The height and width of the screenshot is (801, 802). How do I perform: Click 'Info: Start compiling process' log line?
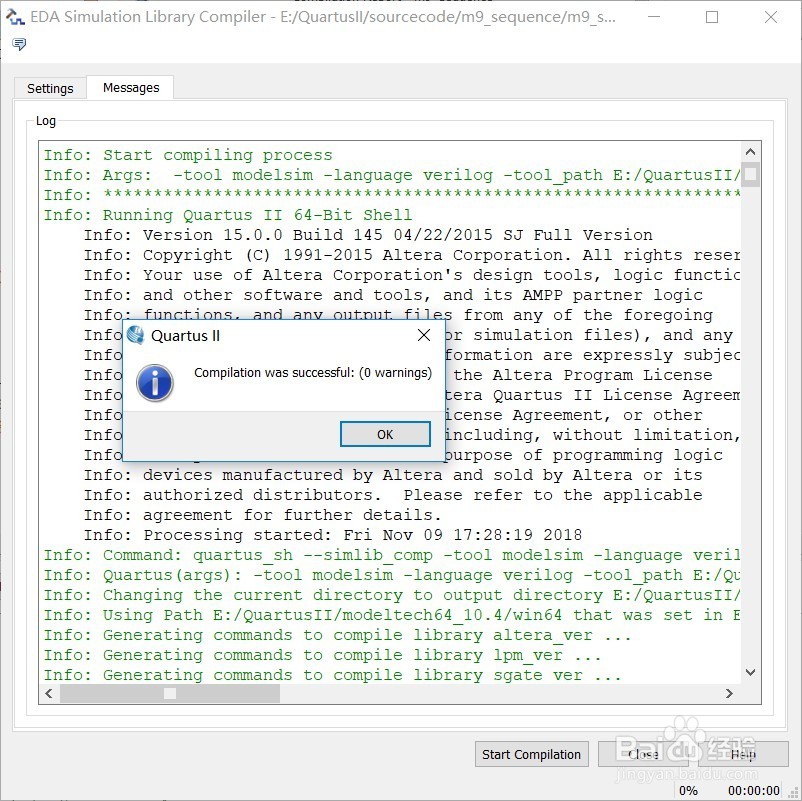pyautogui.click(x=188, y=155)
